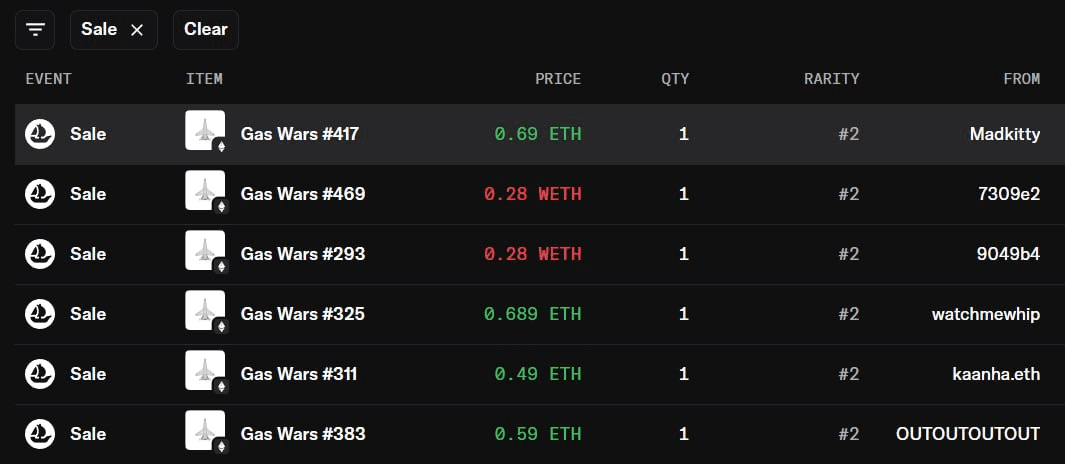The image size is (1065, 464).
Task: Click the RARITY column header
Action: 831,79
